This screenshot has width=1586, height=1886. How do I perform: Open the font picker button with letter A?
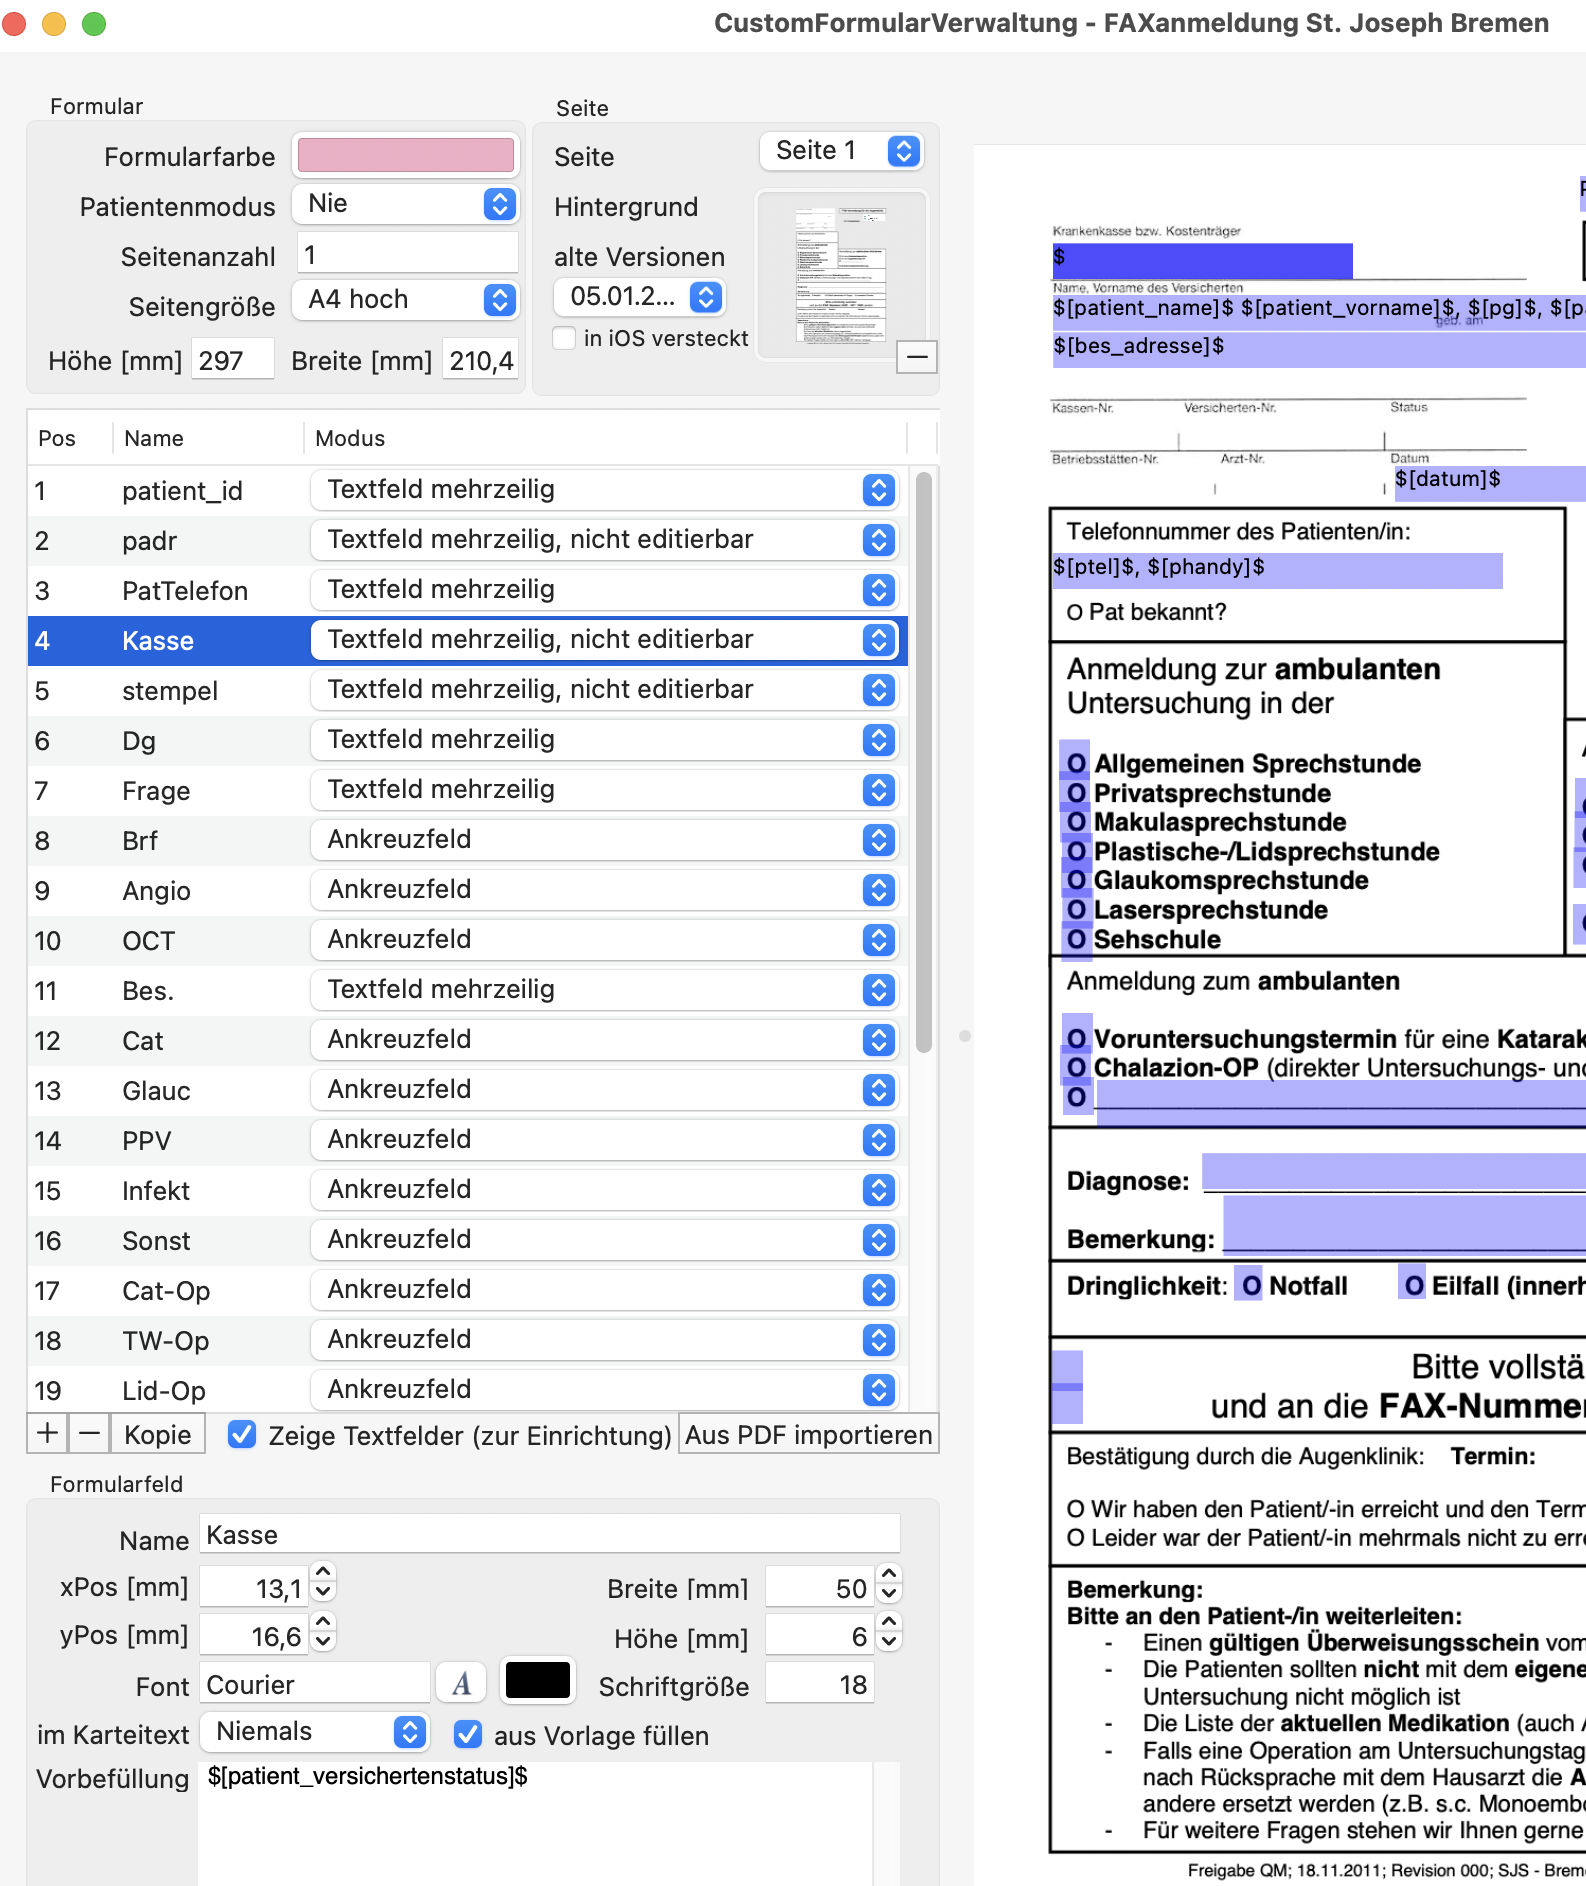point(461,1683)
